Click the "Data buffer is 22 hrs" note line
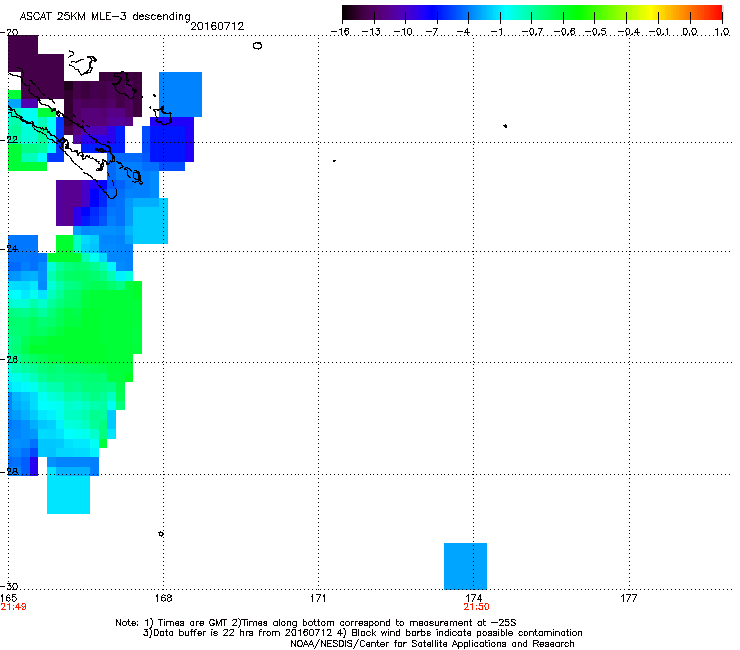The image size is (740, 650). point(362,633)
